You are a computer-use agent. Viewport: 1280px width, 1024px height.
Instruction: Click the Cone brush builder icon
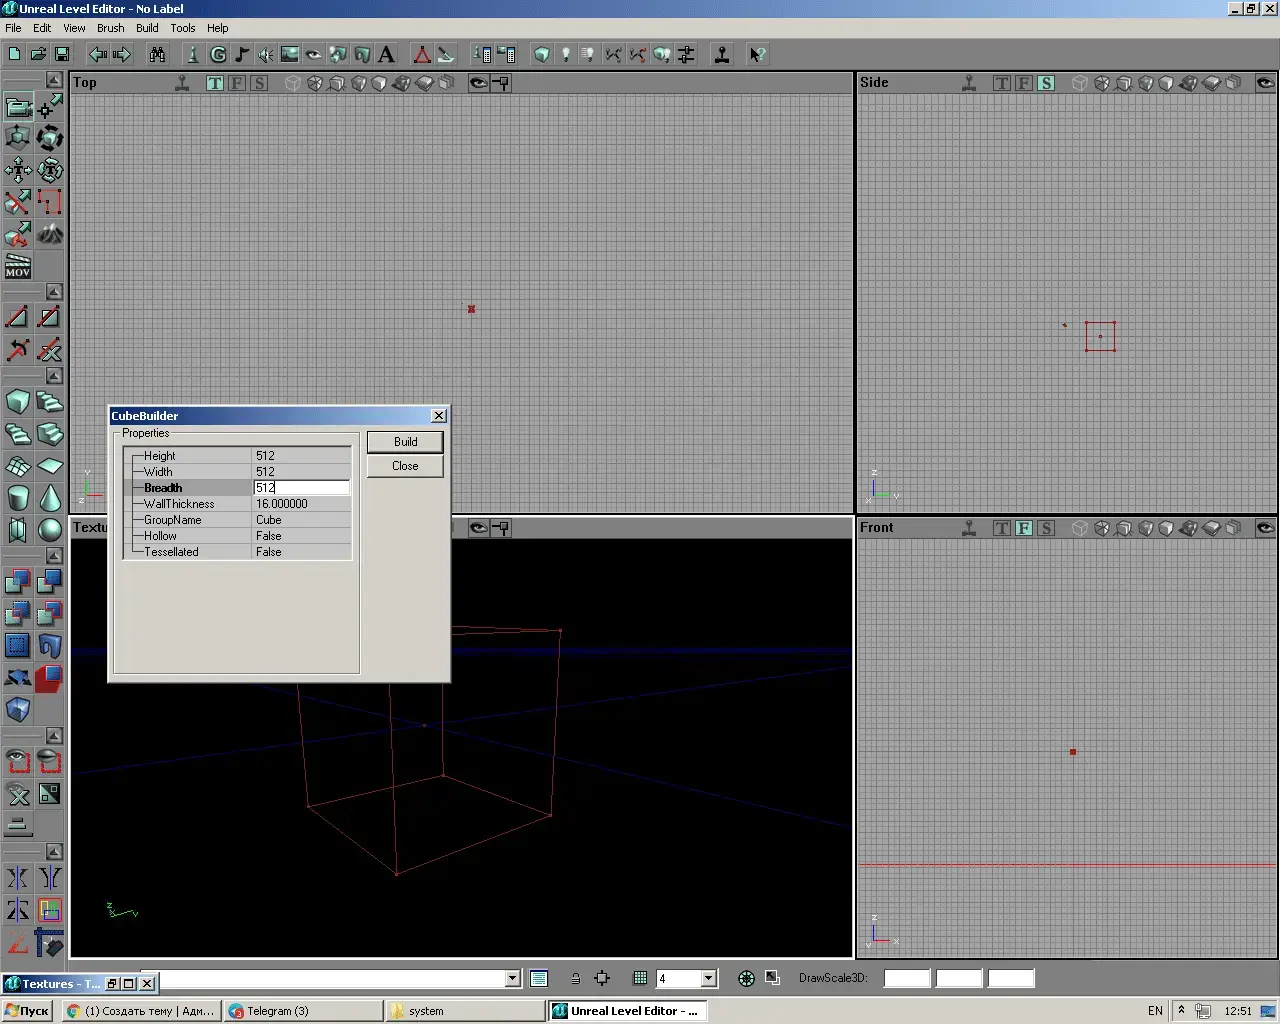[x=50, y=498]
